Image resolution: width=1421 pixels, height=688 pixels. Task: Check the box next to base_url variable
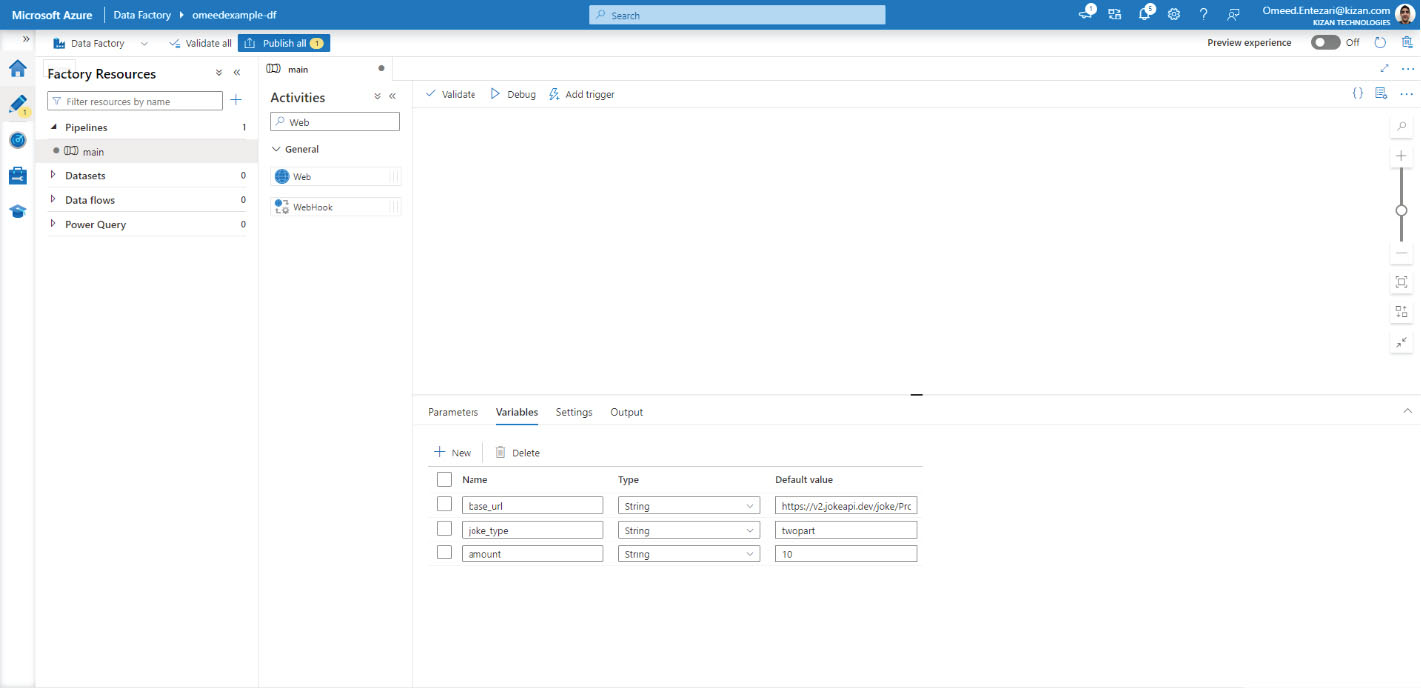tap(444, 505)
